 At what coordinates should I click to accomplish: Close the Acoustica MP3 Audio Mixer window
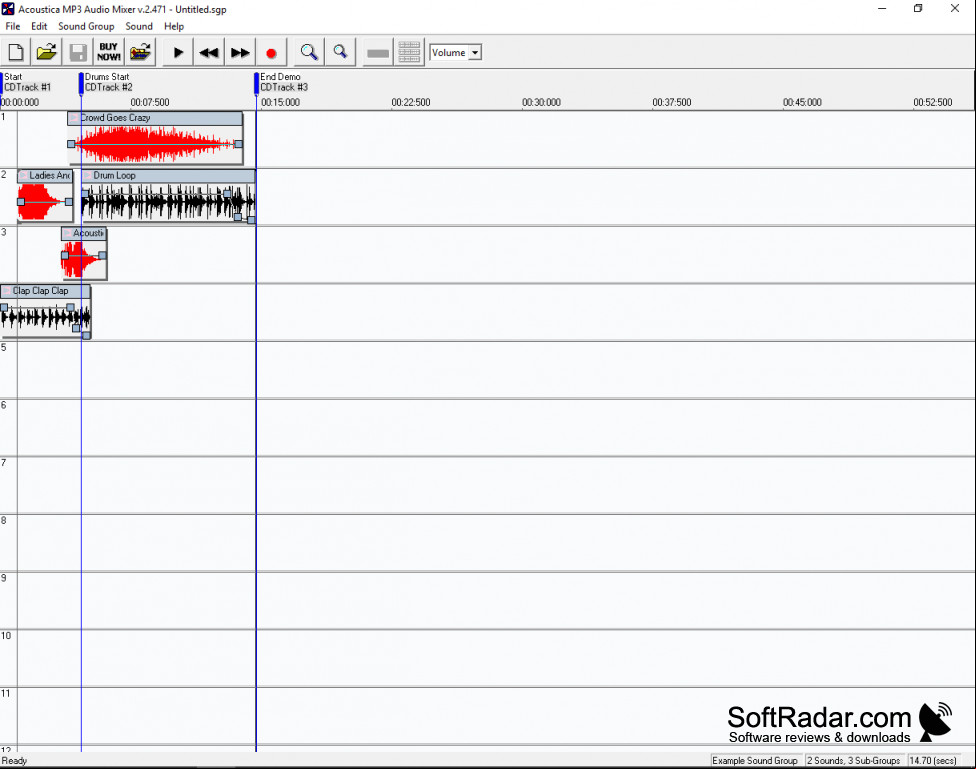[x=955, y=9]
